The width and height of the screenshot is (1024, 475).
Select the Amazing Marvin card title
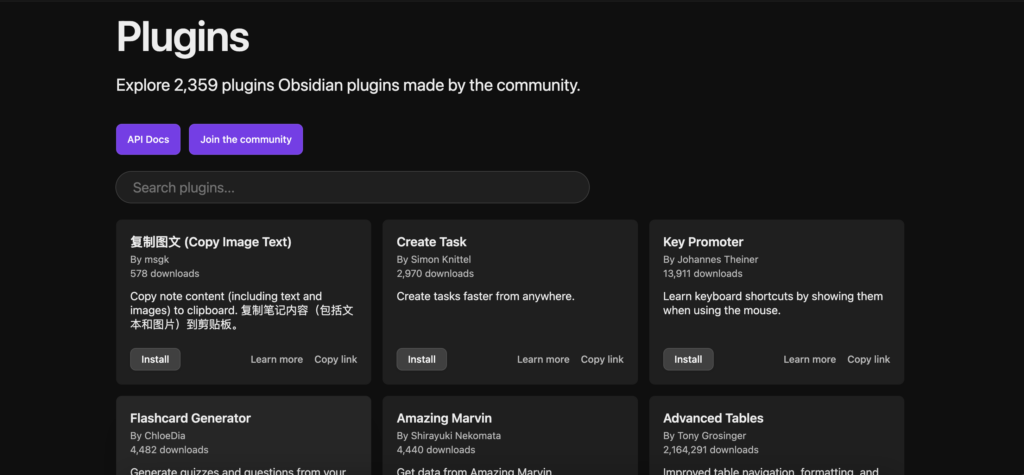tap(444, 418)
